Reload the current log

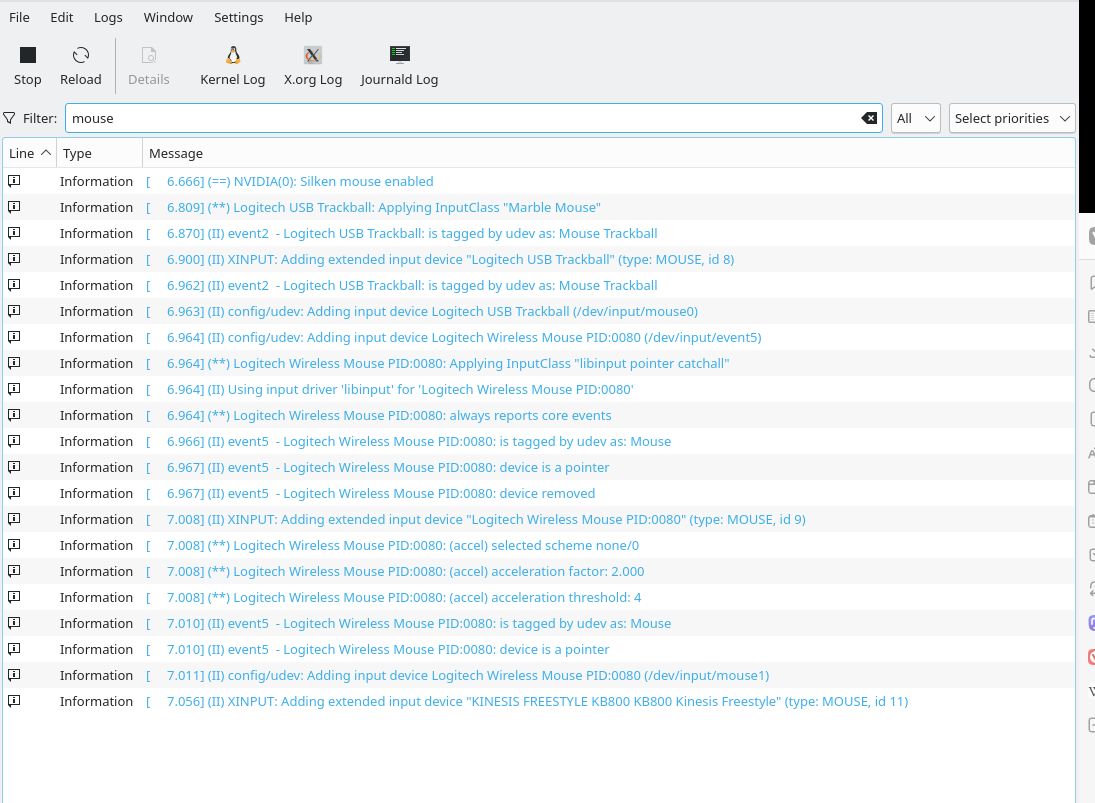81,66
